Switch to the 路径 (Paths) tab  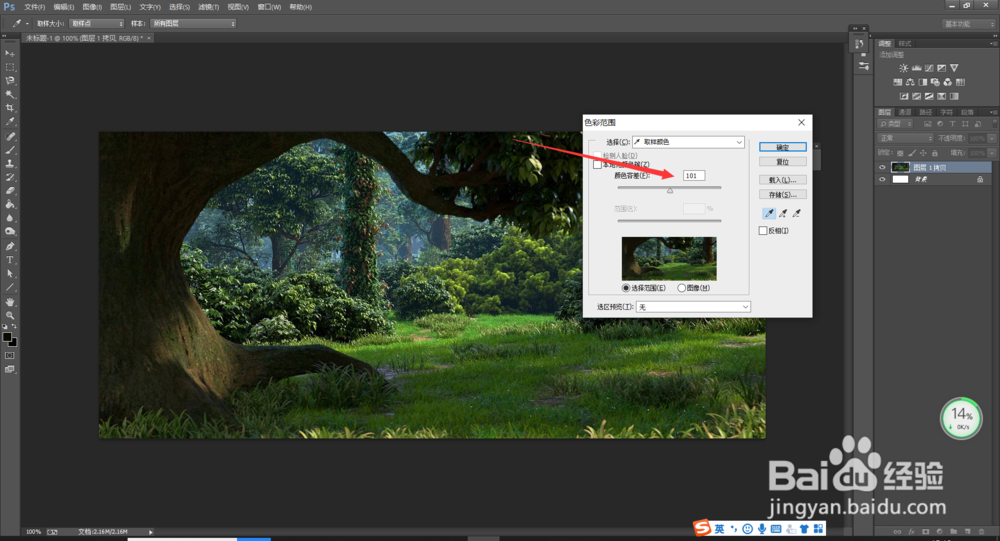[926, 112]
